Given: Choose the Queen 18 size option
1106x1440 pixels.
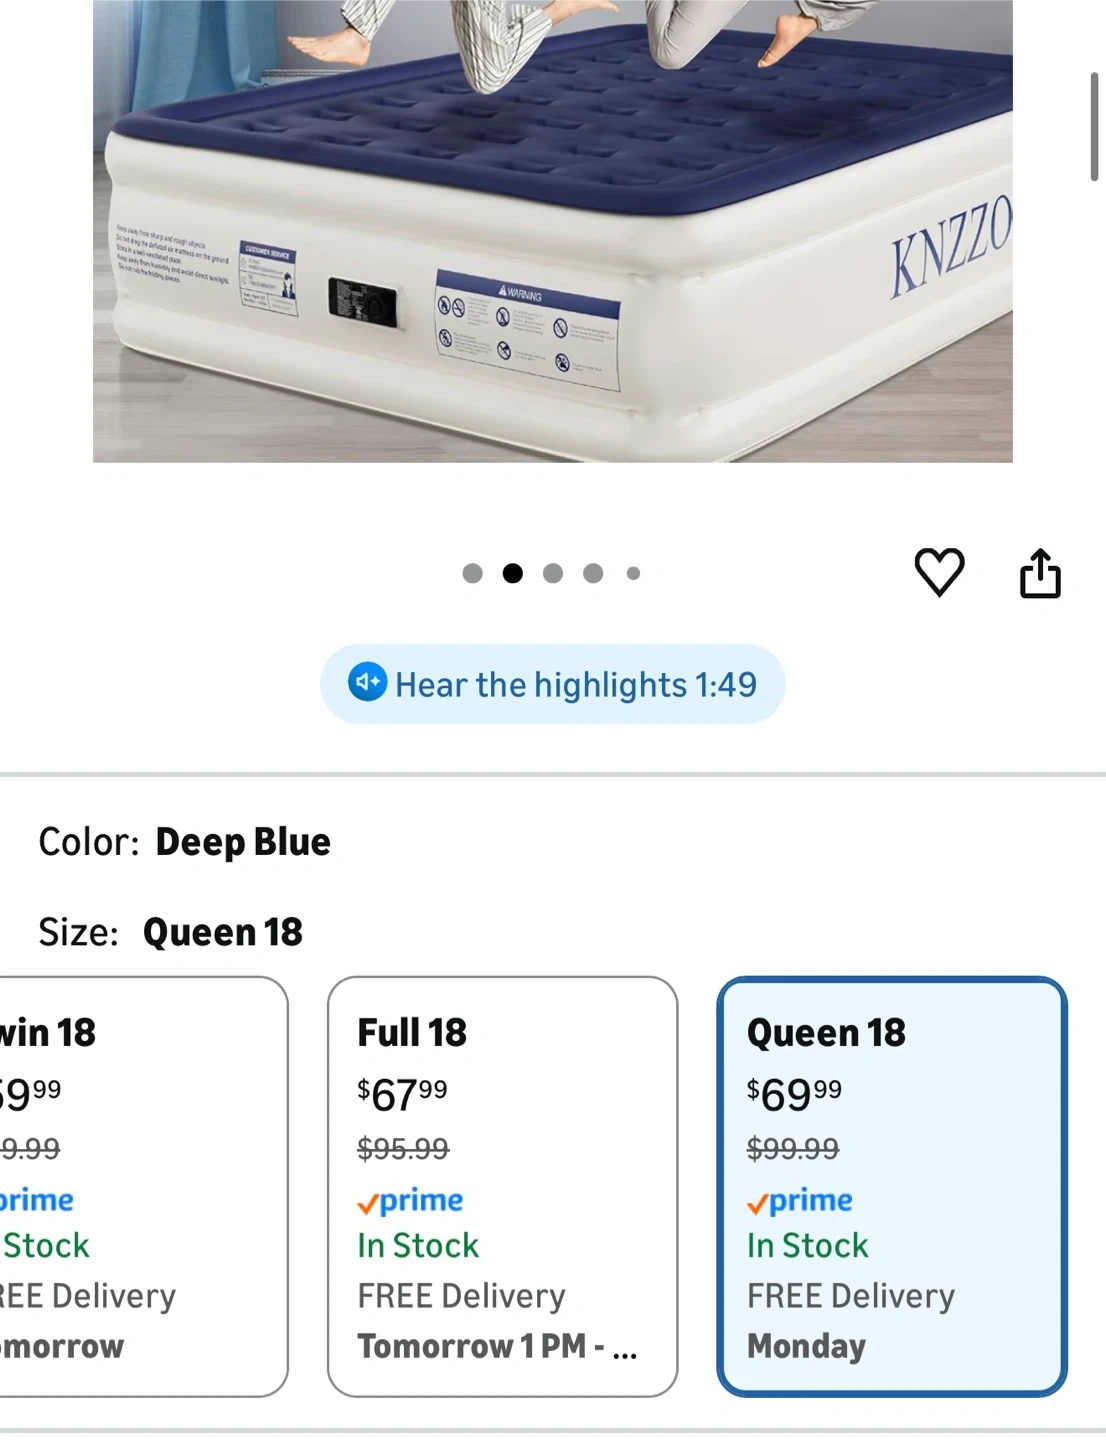Looking at the screenshot, I should pyautogui.click(x=892, y=1186).
